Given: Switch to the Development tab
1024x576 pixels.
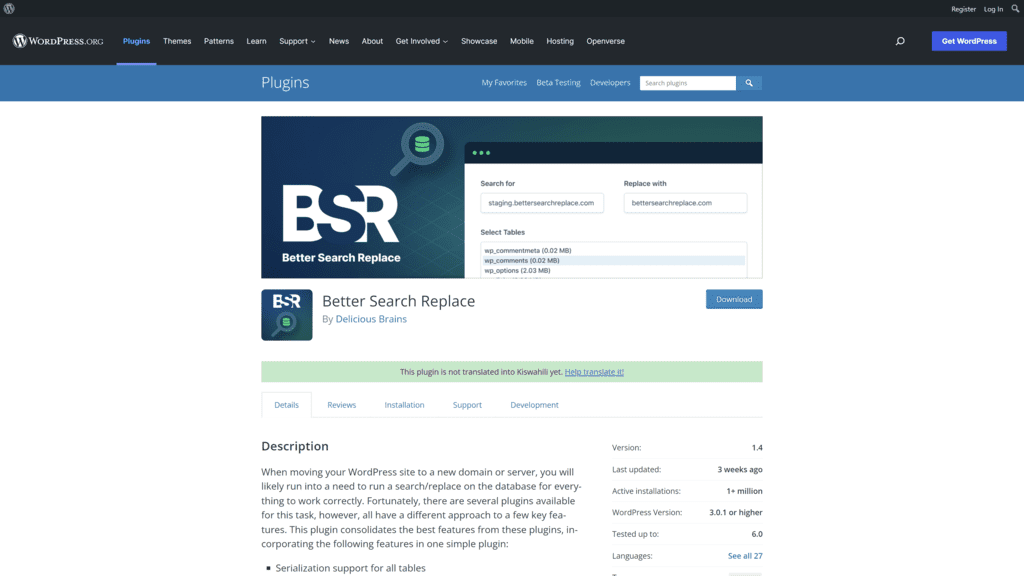Looking at the screenshot, I should point(534,405).
